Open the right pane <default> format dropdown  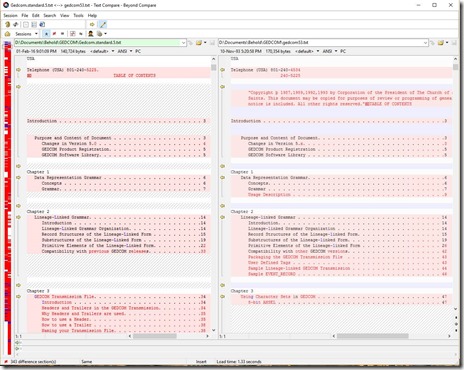click(307, 51)
